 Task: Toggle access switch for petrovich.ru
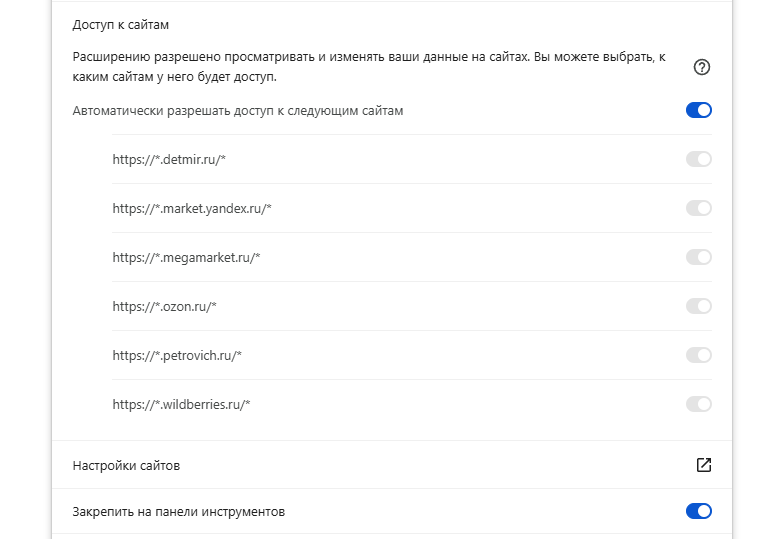[x=698, y=355]
